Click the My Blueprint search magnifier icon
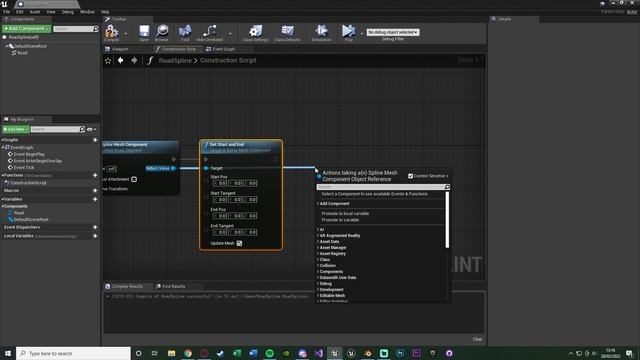 [x=82, y=129]
